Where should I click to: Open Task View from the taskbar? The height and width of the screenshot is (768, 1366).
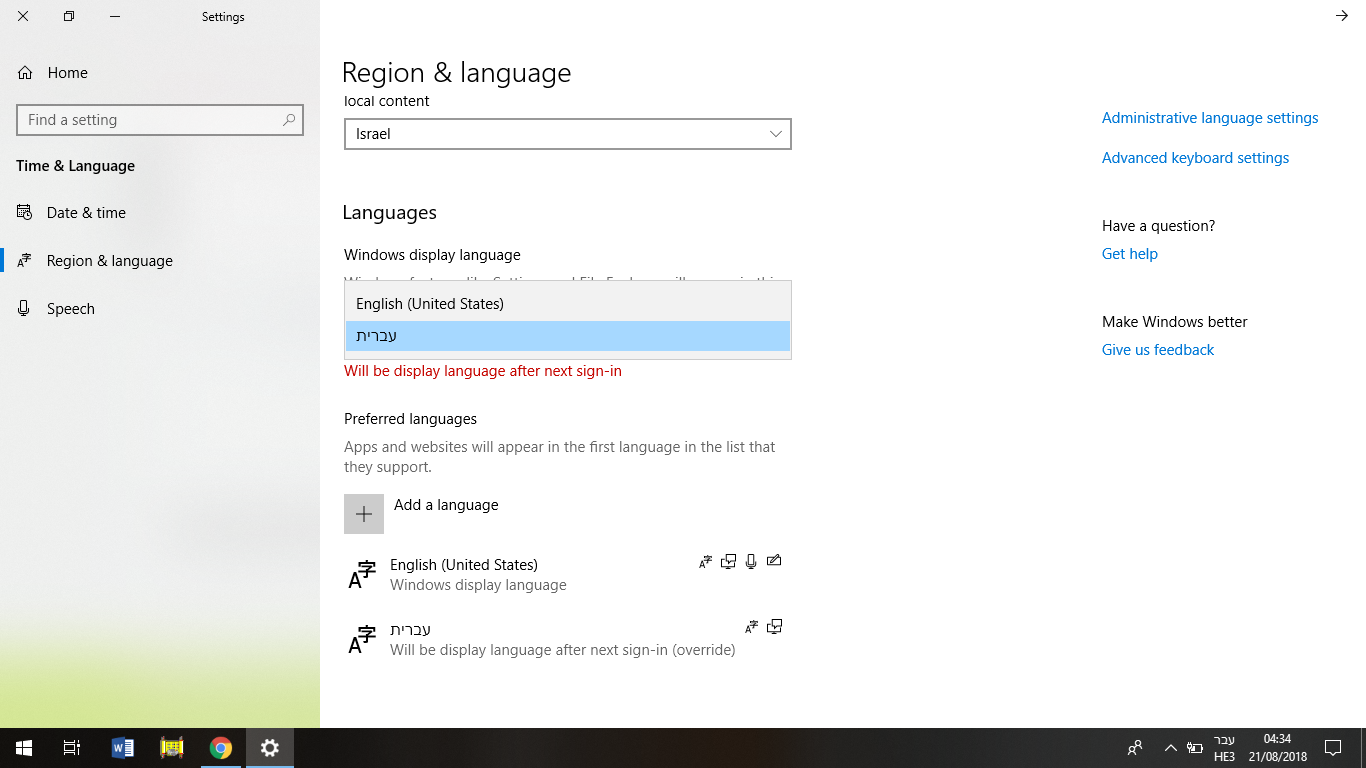click(x=72, y=748)
